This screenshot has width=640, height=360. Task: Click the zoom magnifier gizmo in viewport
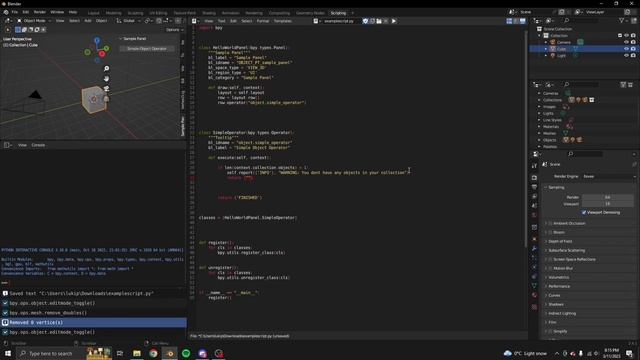tap(106, 69)
